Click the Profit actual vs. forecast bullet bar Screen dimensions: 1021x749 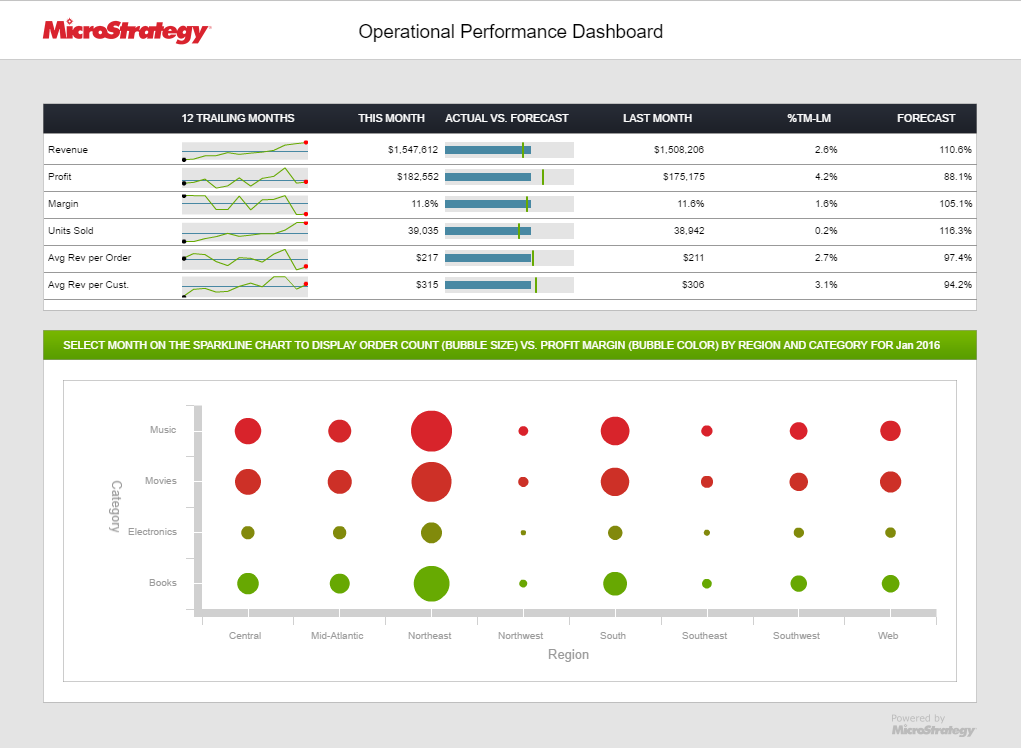[x=508, y=177]
